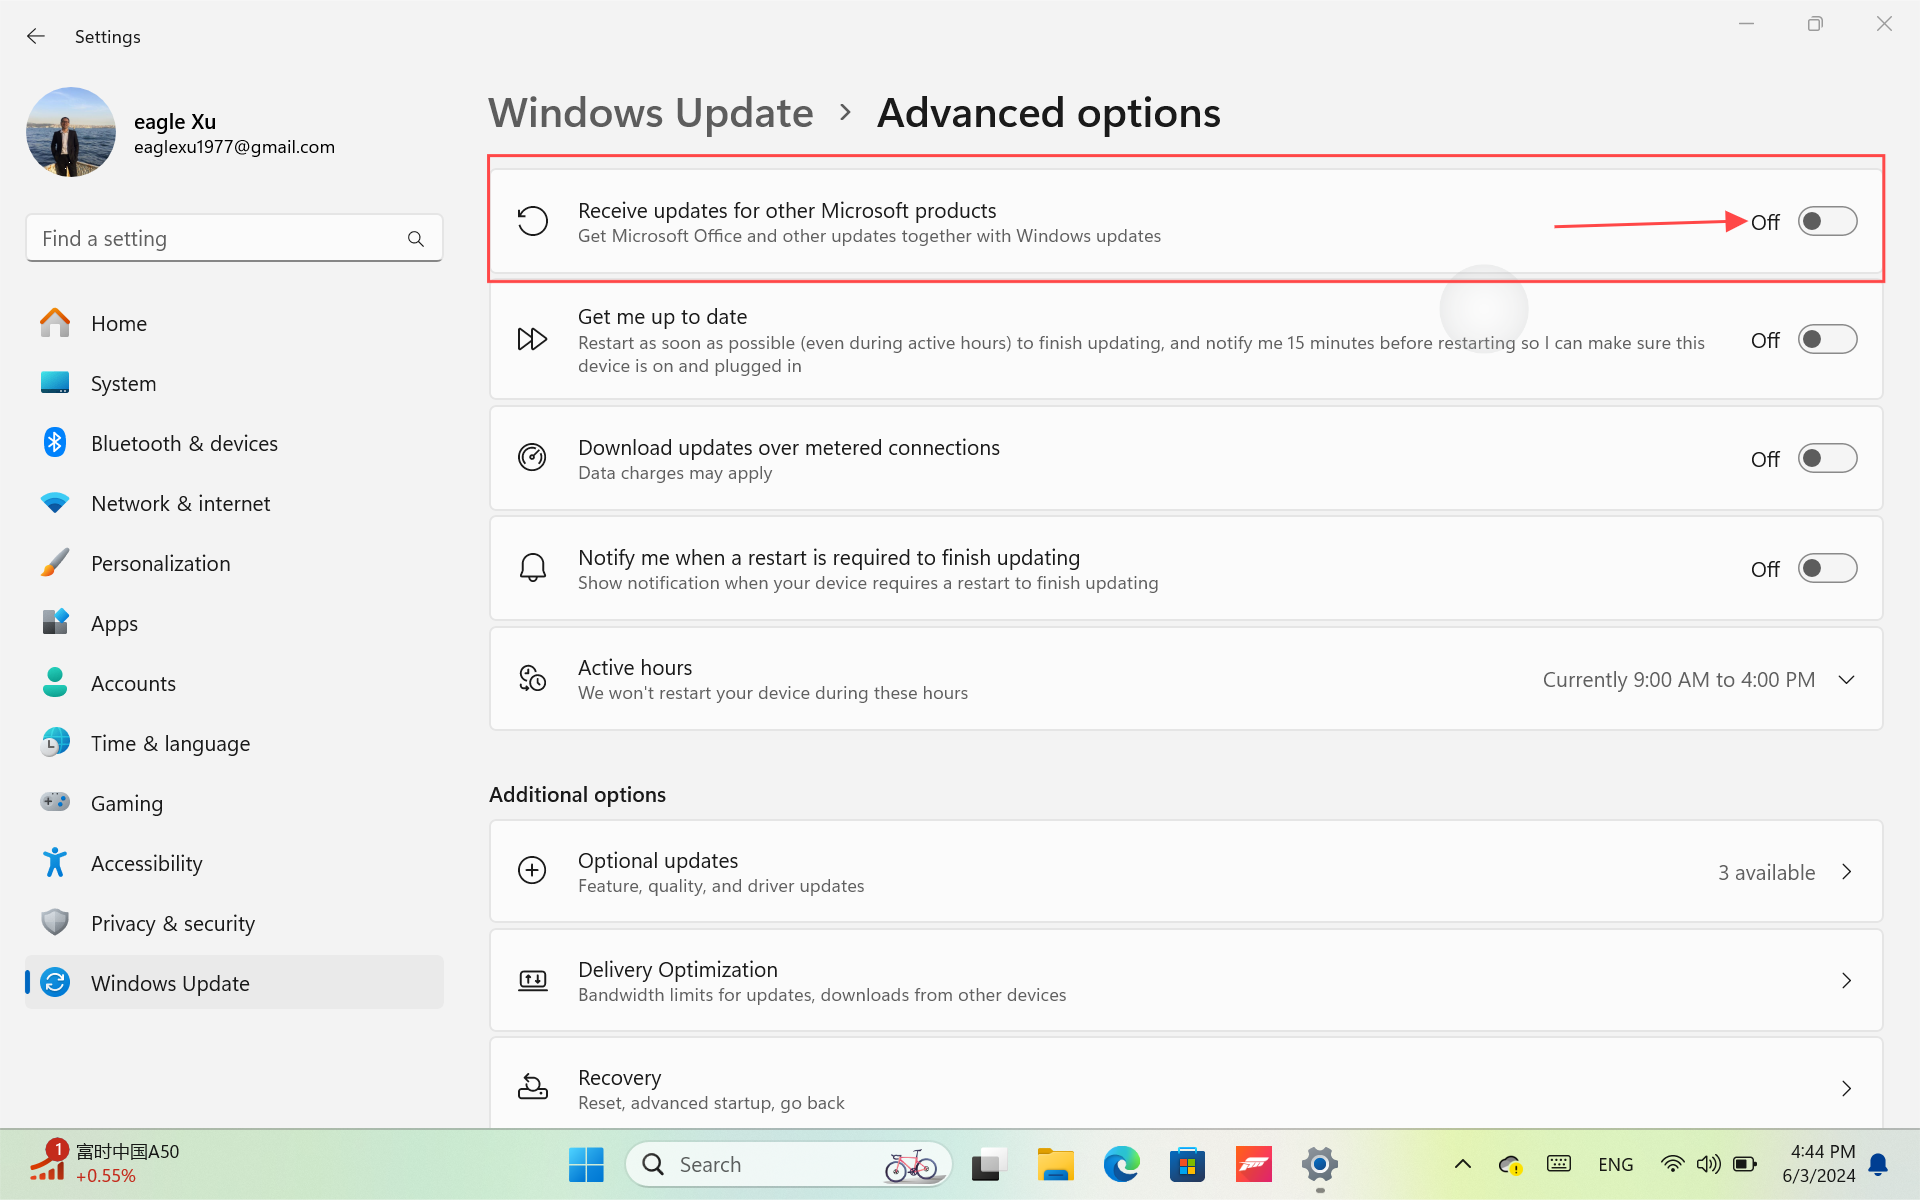Click the Windows Start button

586,1164
